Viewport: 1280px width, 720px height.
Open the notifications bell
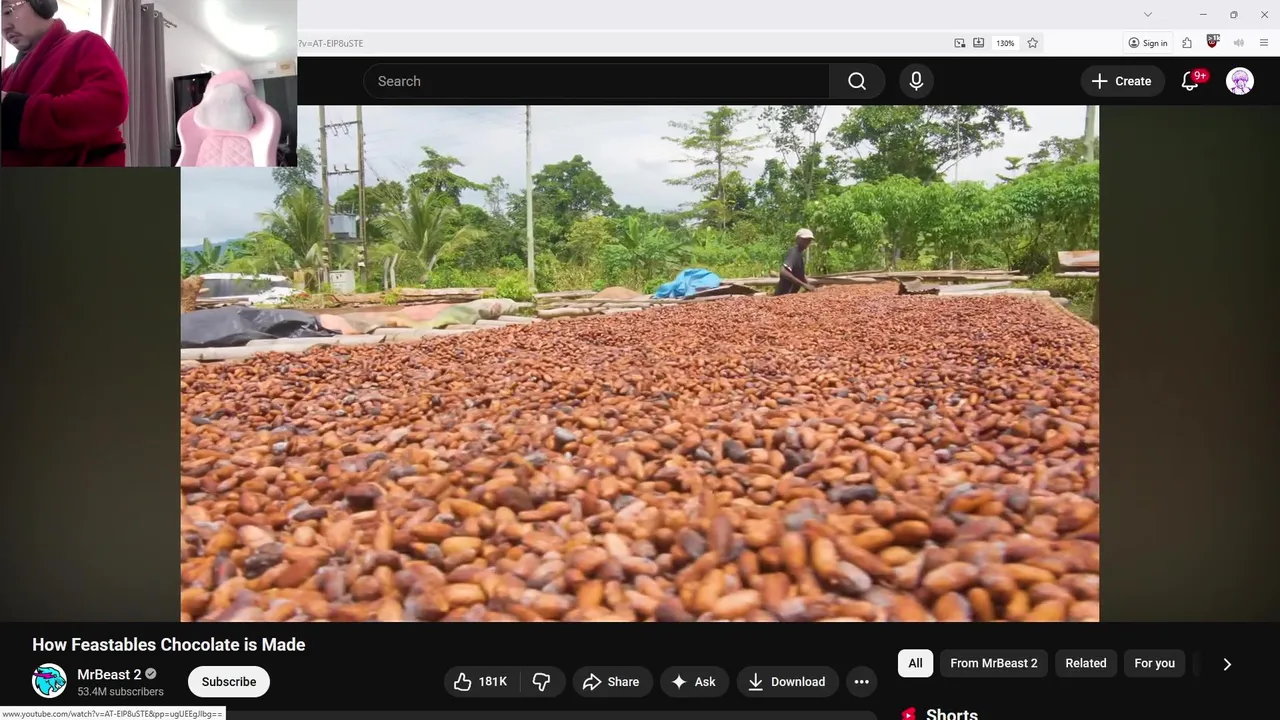(x=1190, y=81)
